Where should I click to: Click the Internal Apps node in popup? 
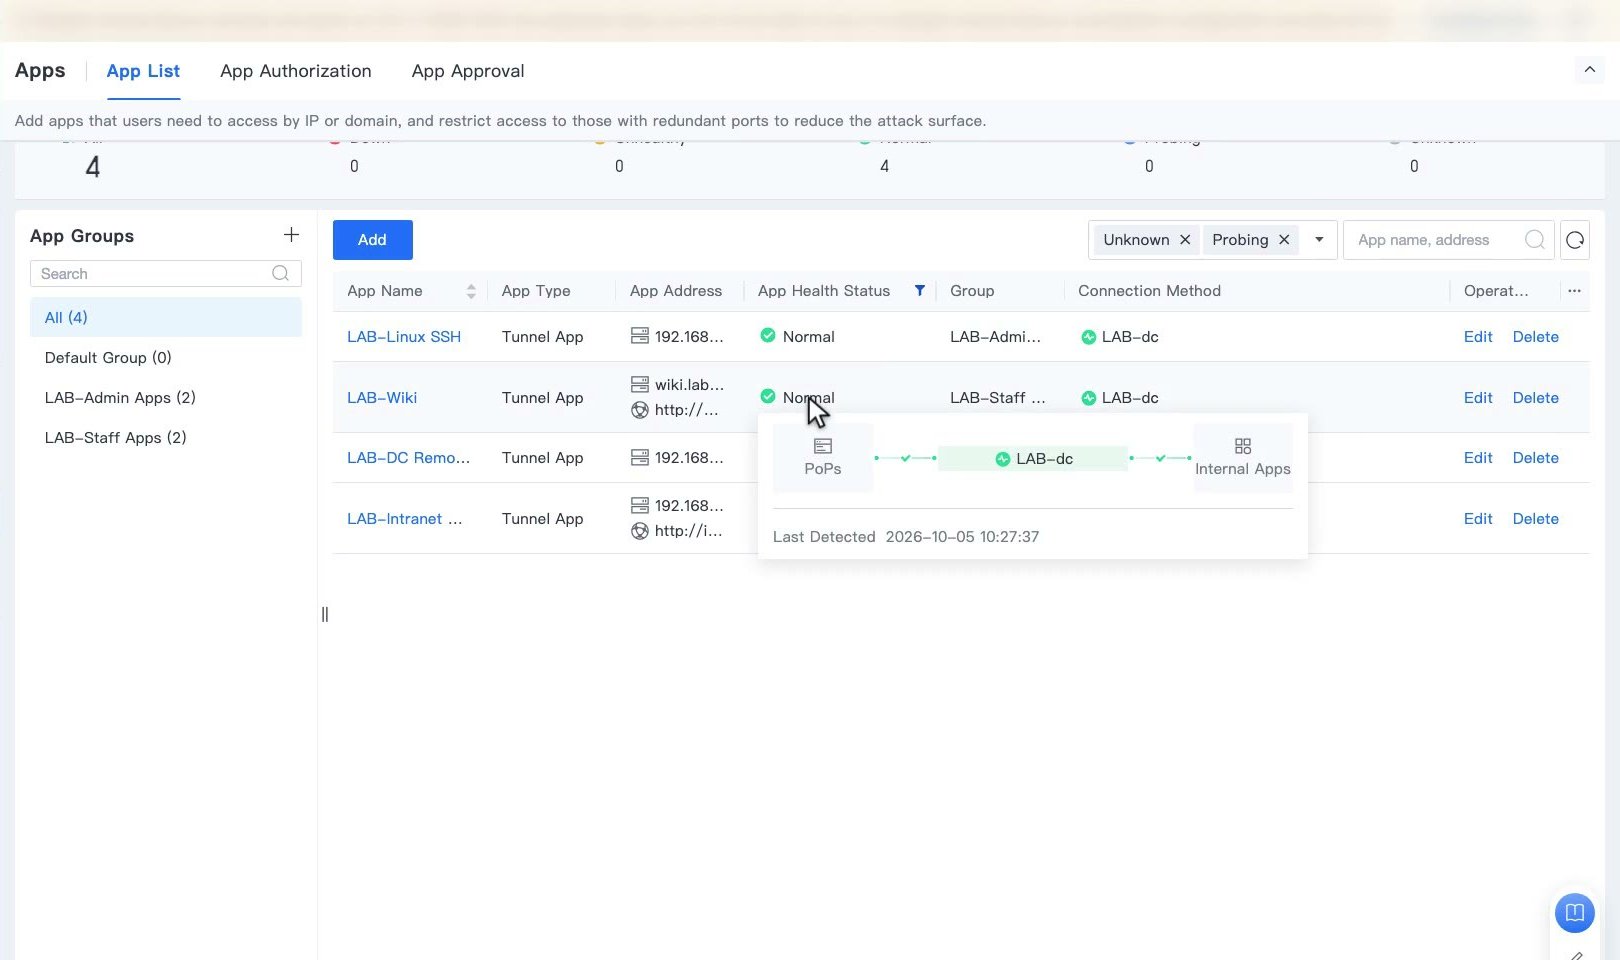pos(1243,457)
